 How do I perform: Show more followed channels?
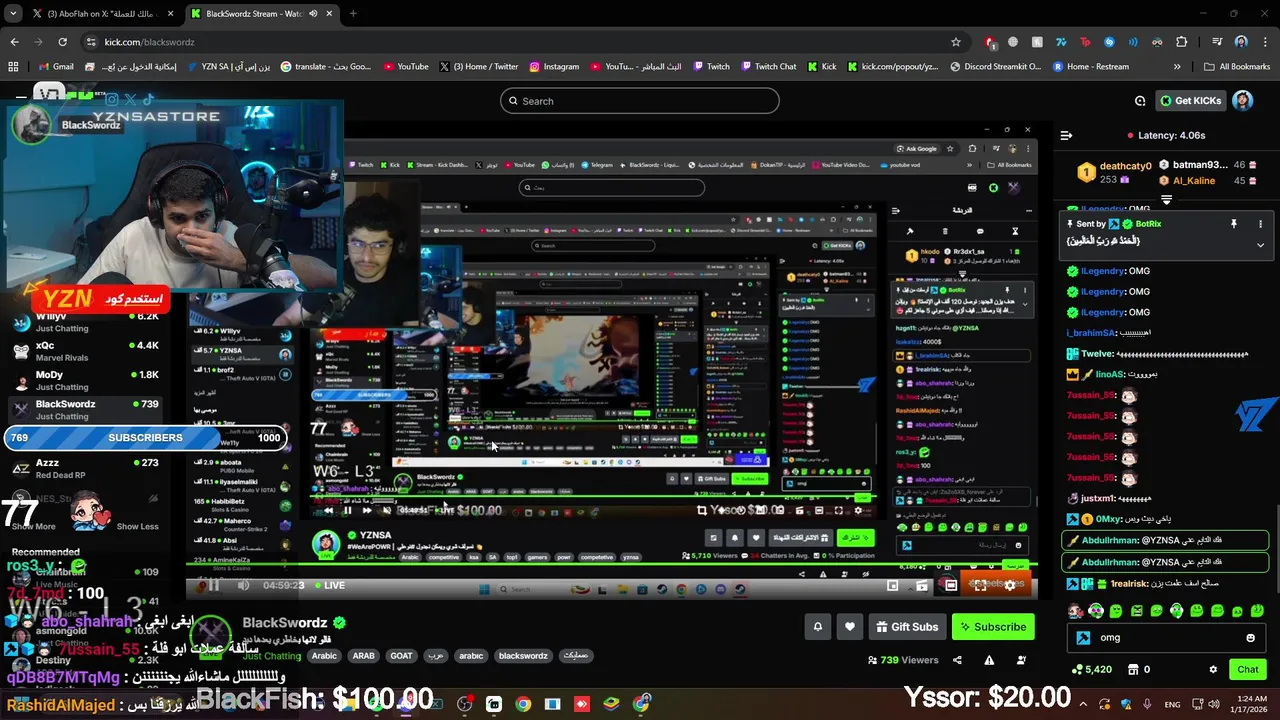click(34, 526)
